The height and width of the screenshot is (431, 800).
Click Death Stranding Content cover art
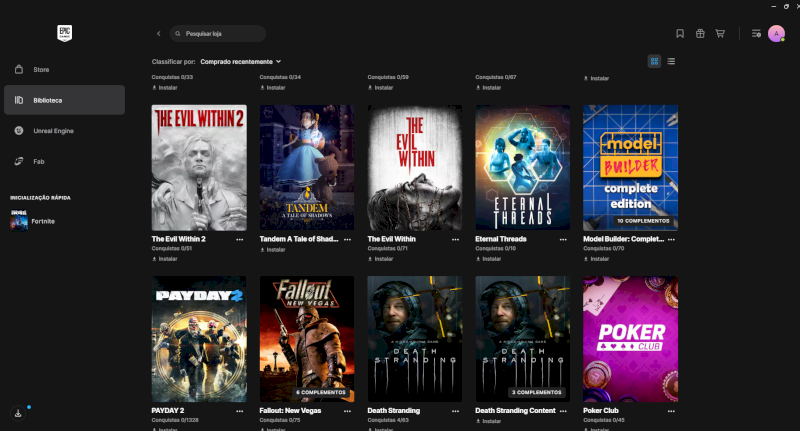[522, 339]
